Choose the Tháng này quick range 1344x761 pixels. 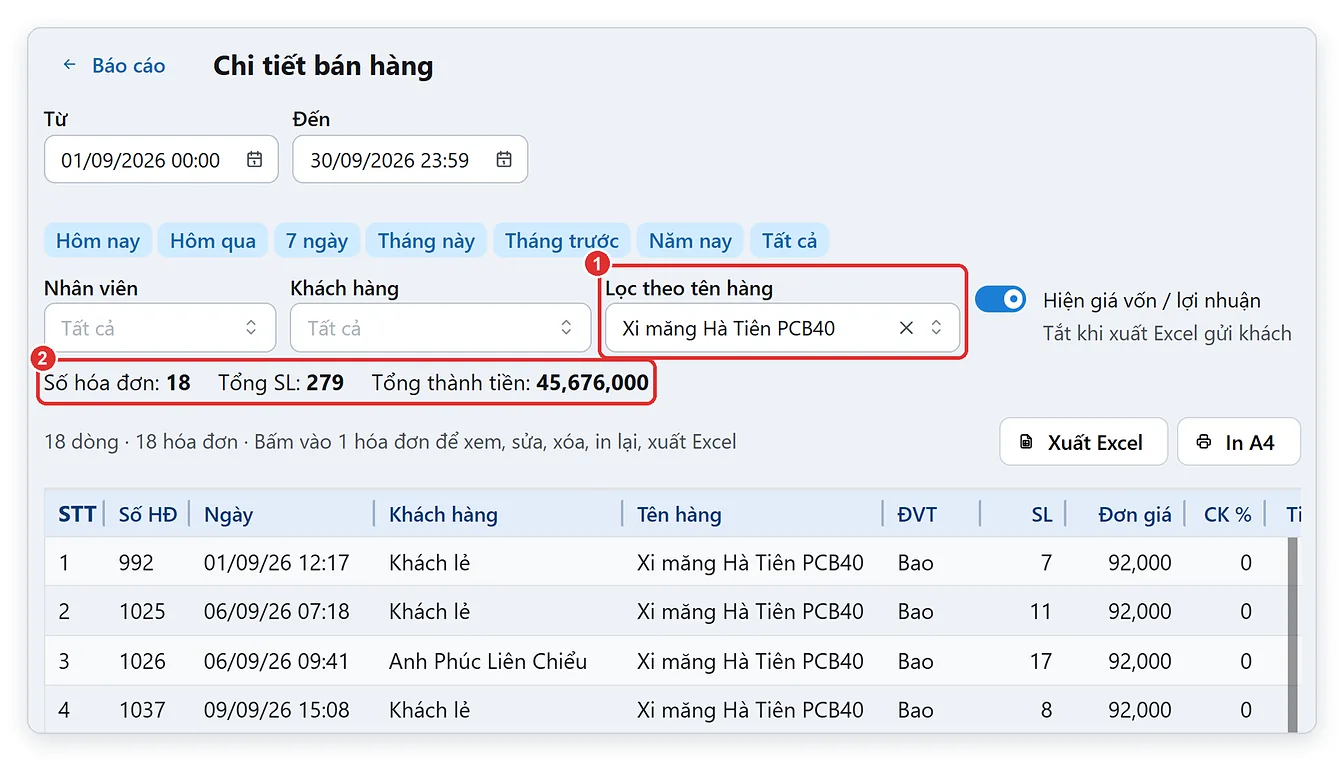[x=426, y=241]
